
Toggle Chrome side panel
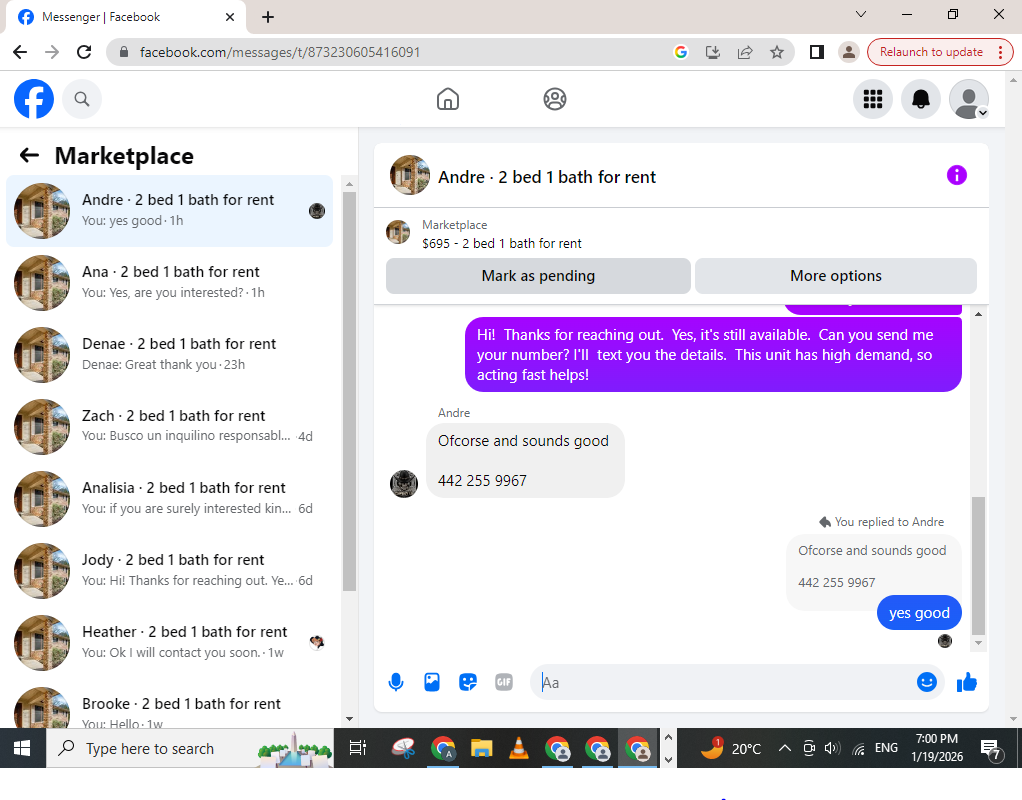[817, 52]
